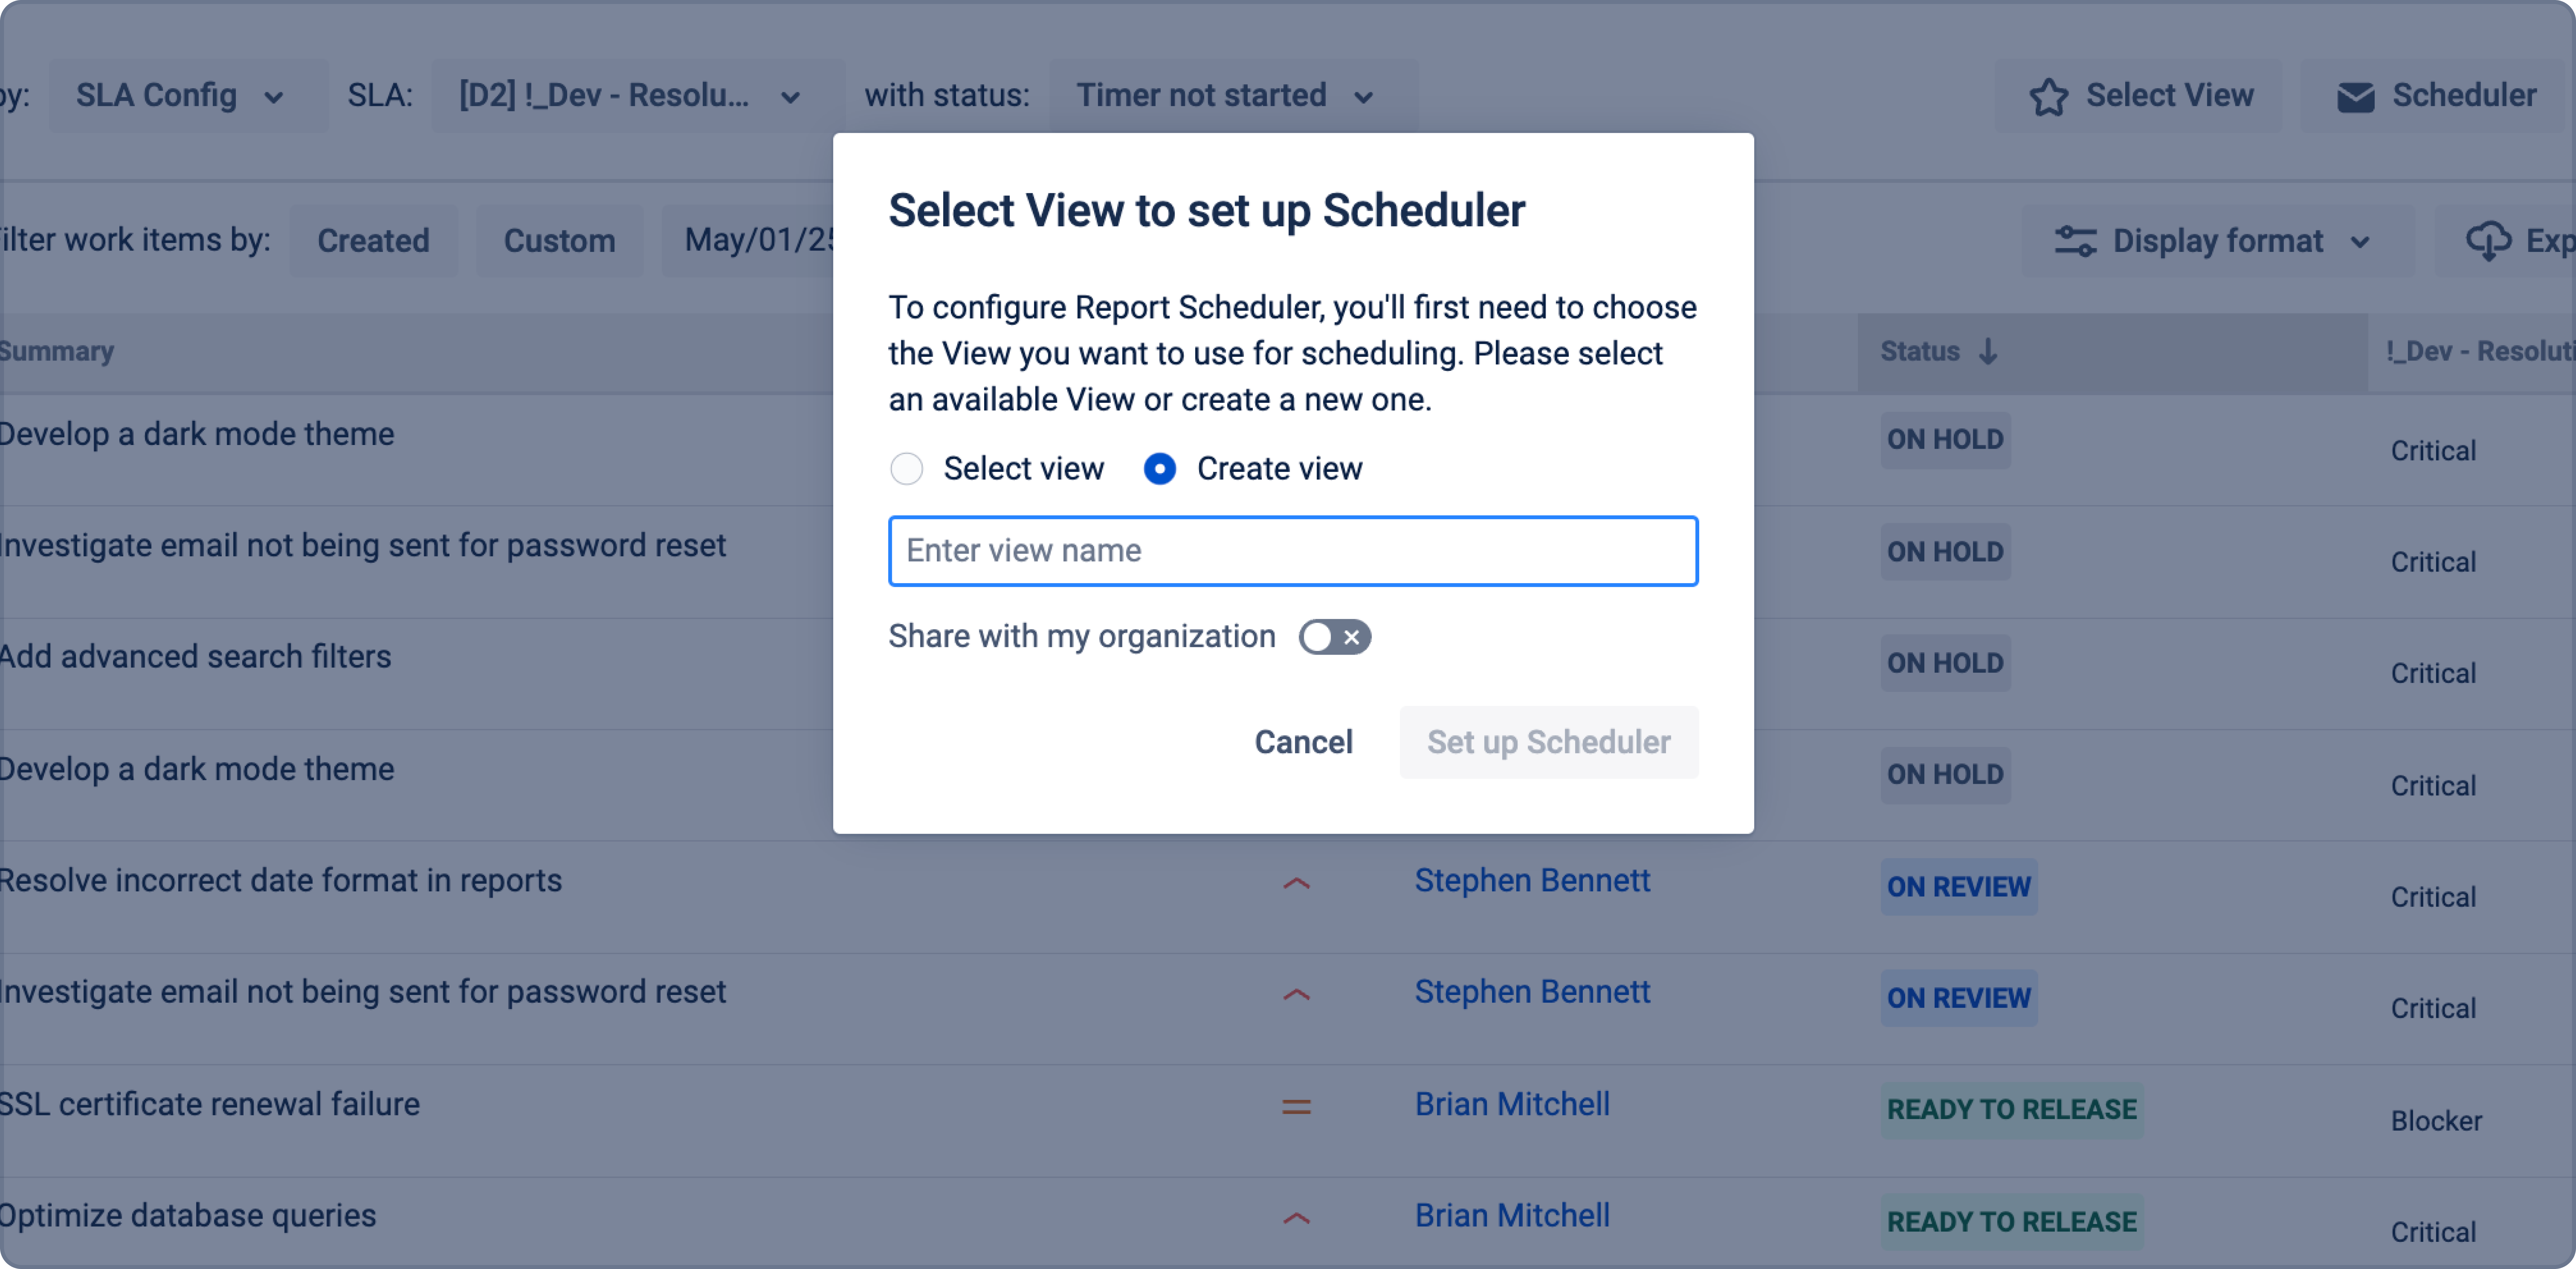Viewport: 2576px width, 1269px height.
Task: Enable the Share with my organization toggle
Action: [x=1335, y=636]
